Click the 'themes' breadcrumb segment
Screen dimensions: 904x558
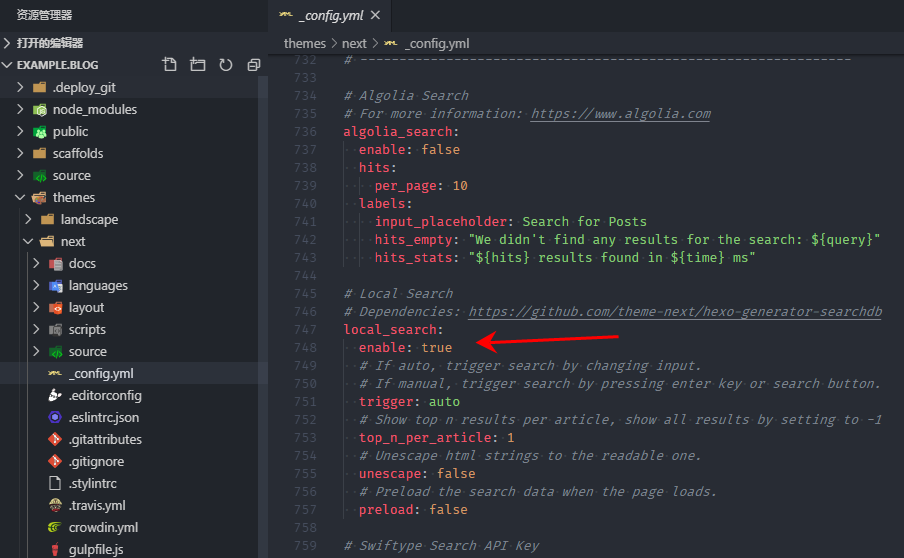point(304,43)
